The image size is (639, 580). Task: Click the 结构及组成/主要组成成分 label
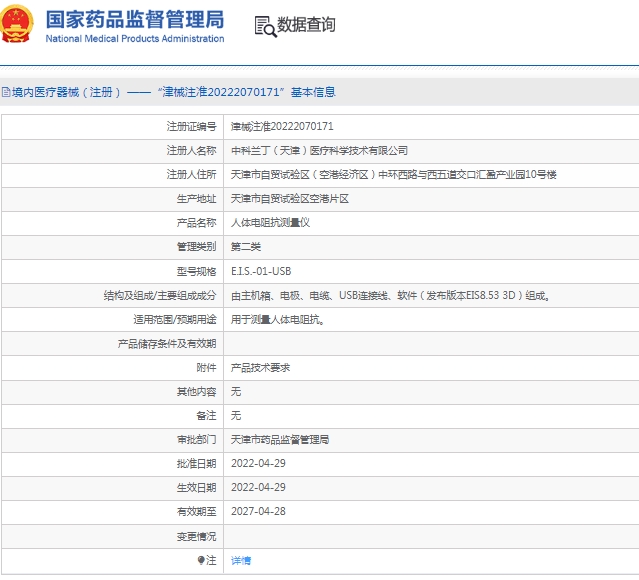click(x=160, y=295)
